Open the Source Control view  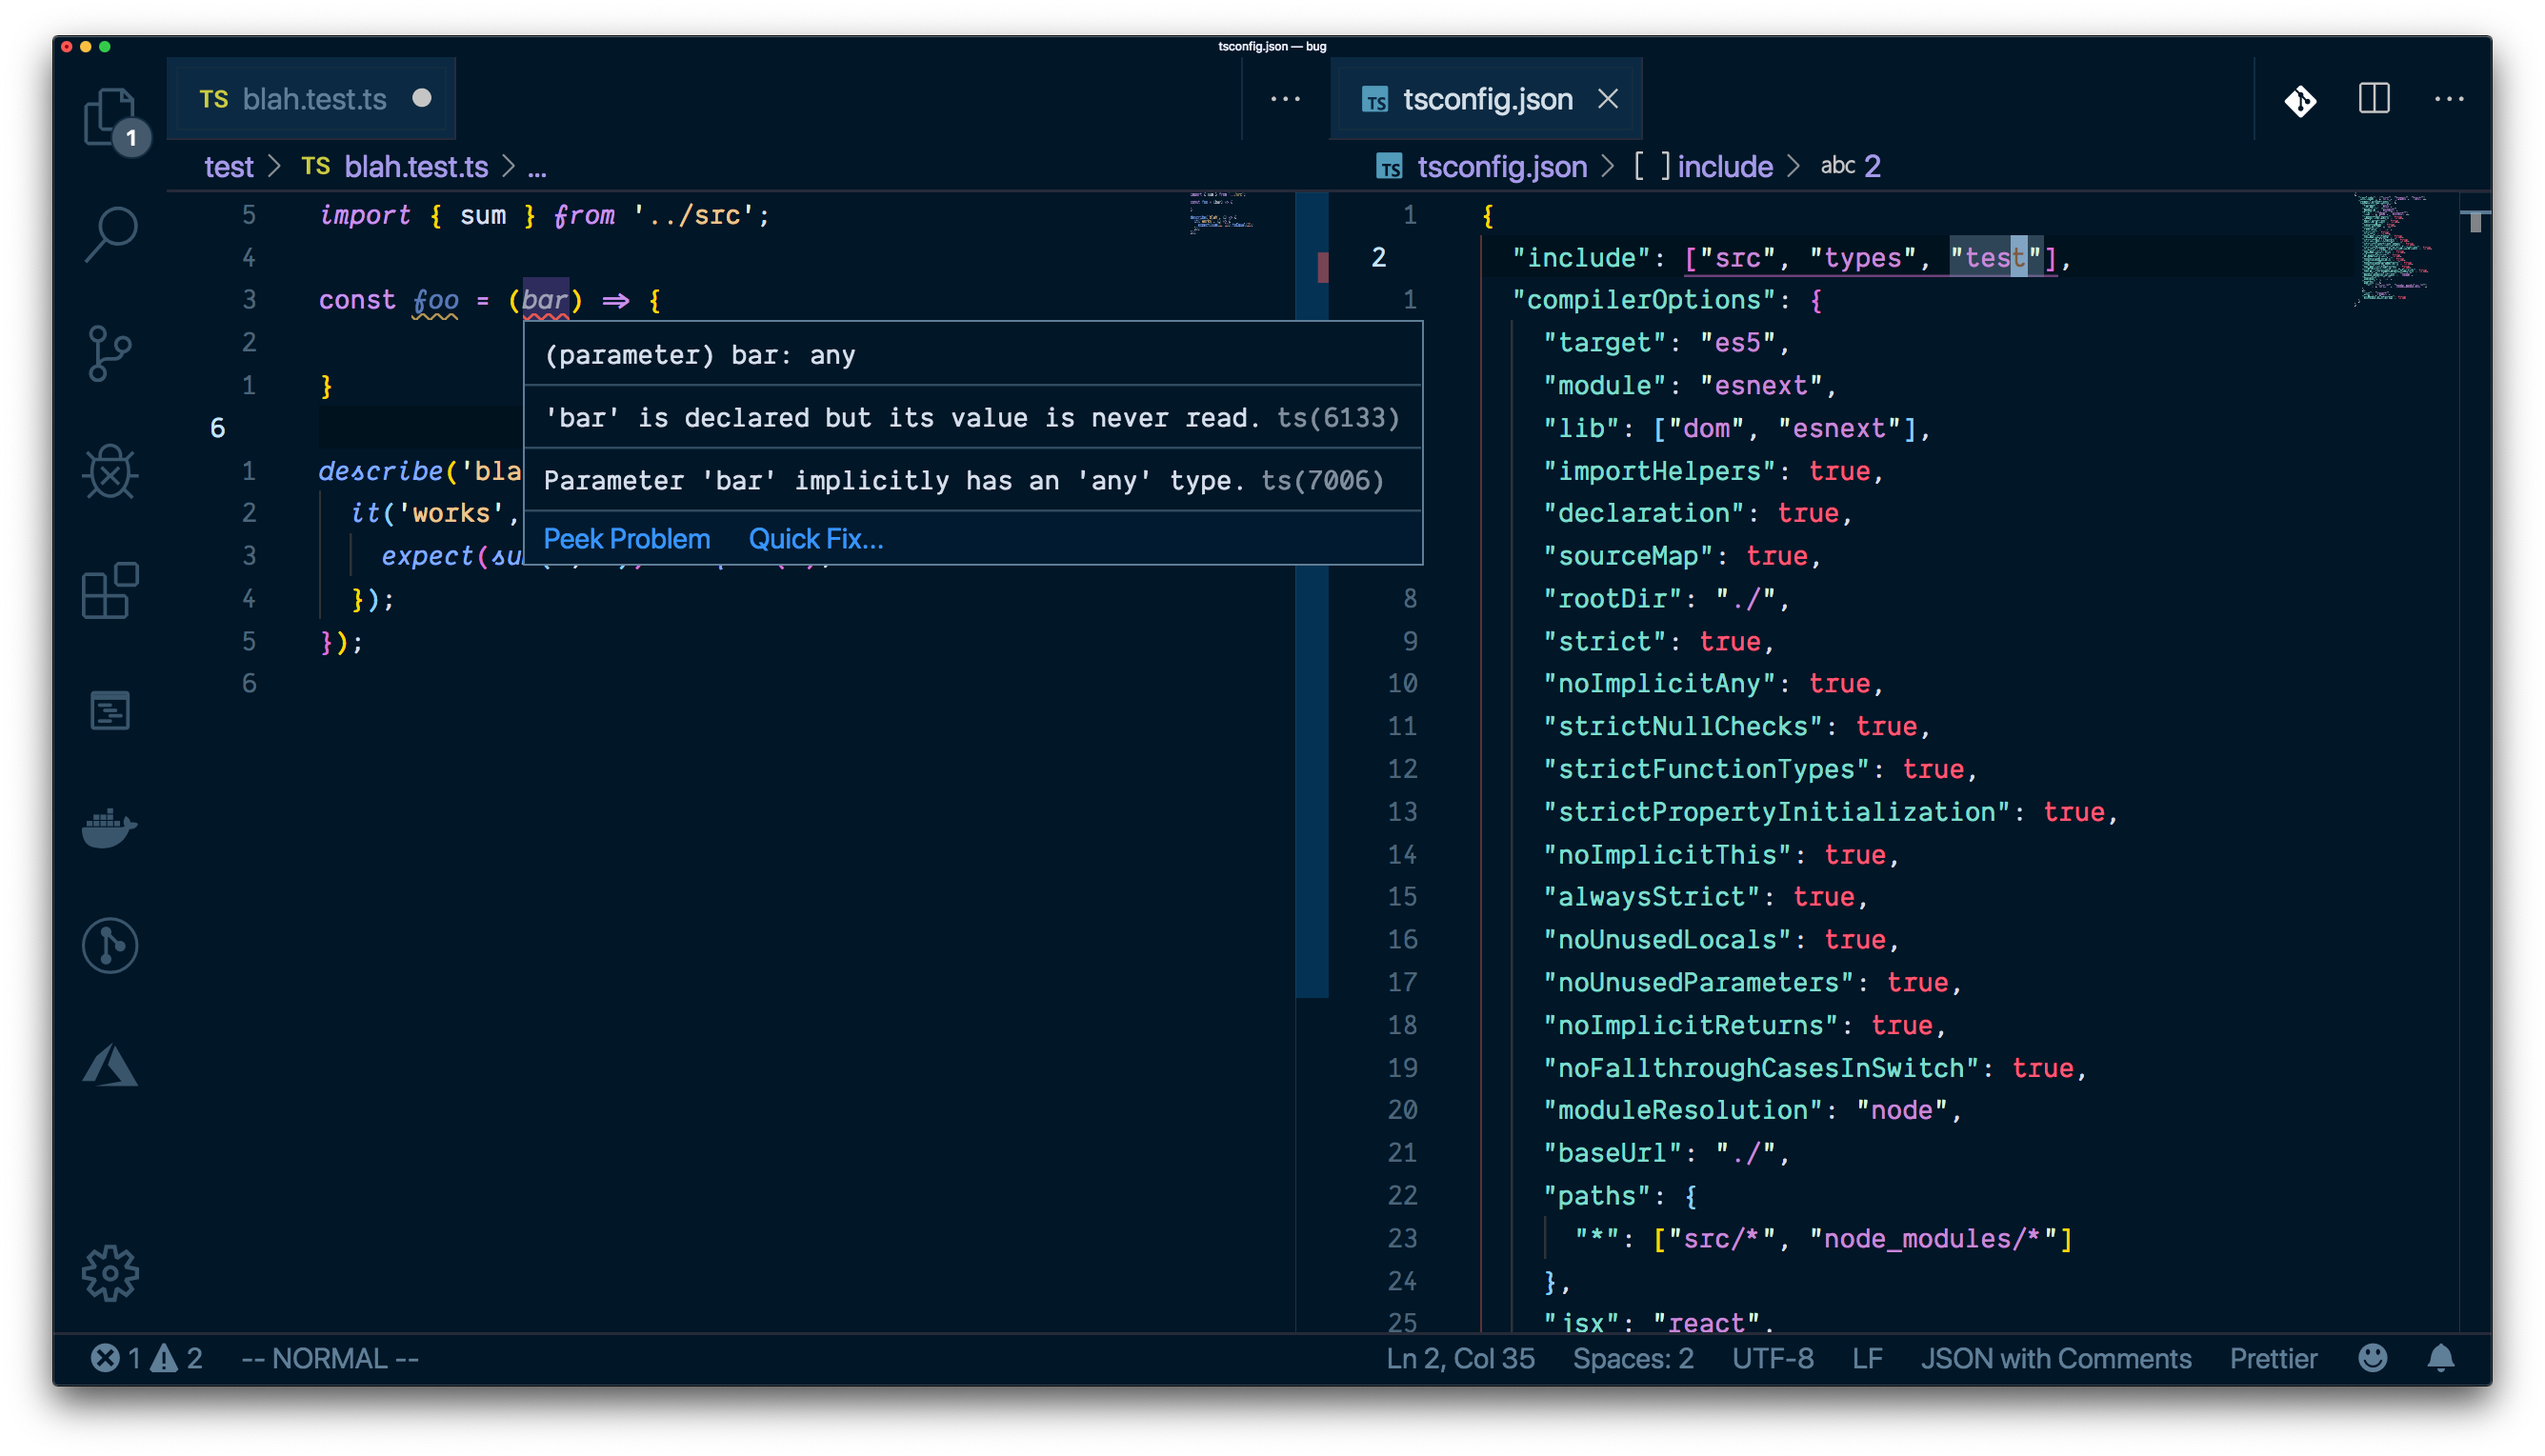point(110,352)
